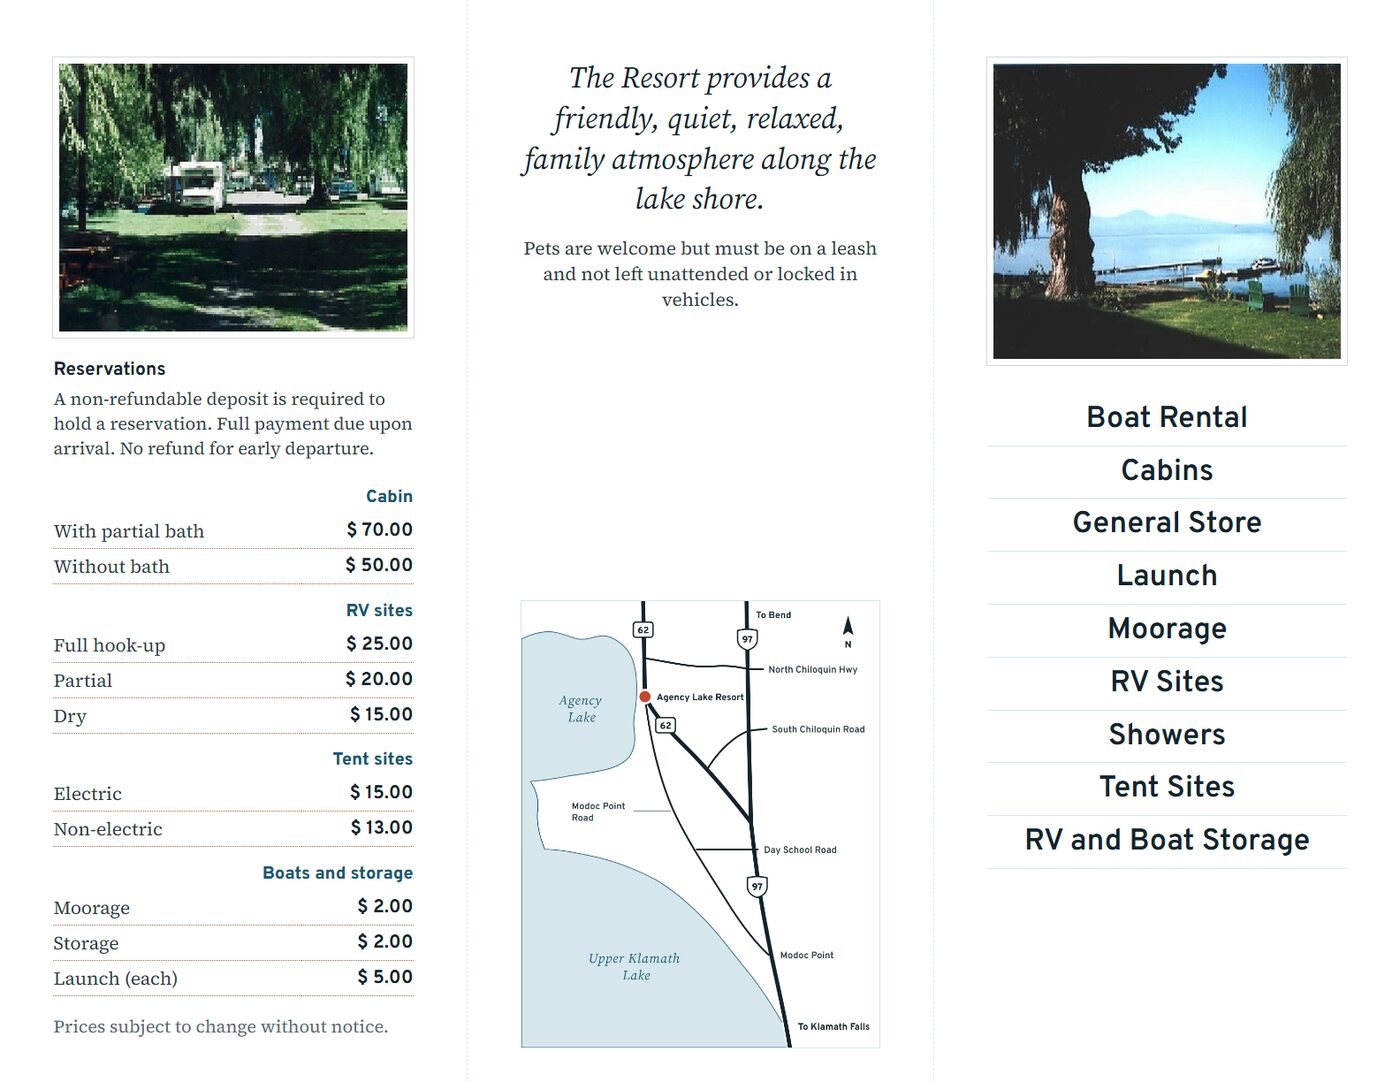Click the North Chiloquin Hwy map label

click(813, 670)
